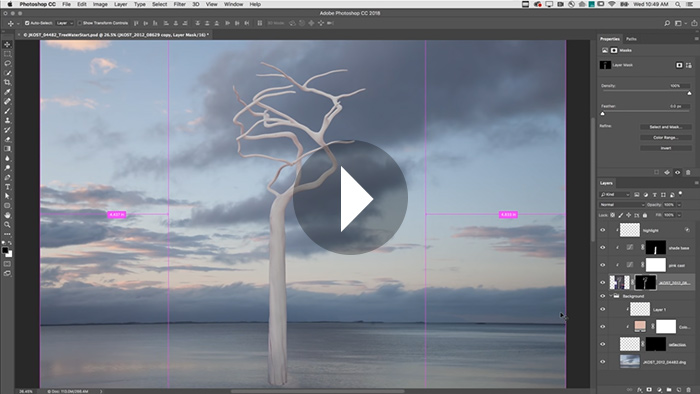700x394 pixels.
Task: Toggle layer filtering on/off switch
Action: [x=680, y=194]
